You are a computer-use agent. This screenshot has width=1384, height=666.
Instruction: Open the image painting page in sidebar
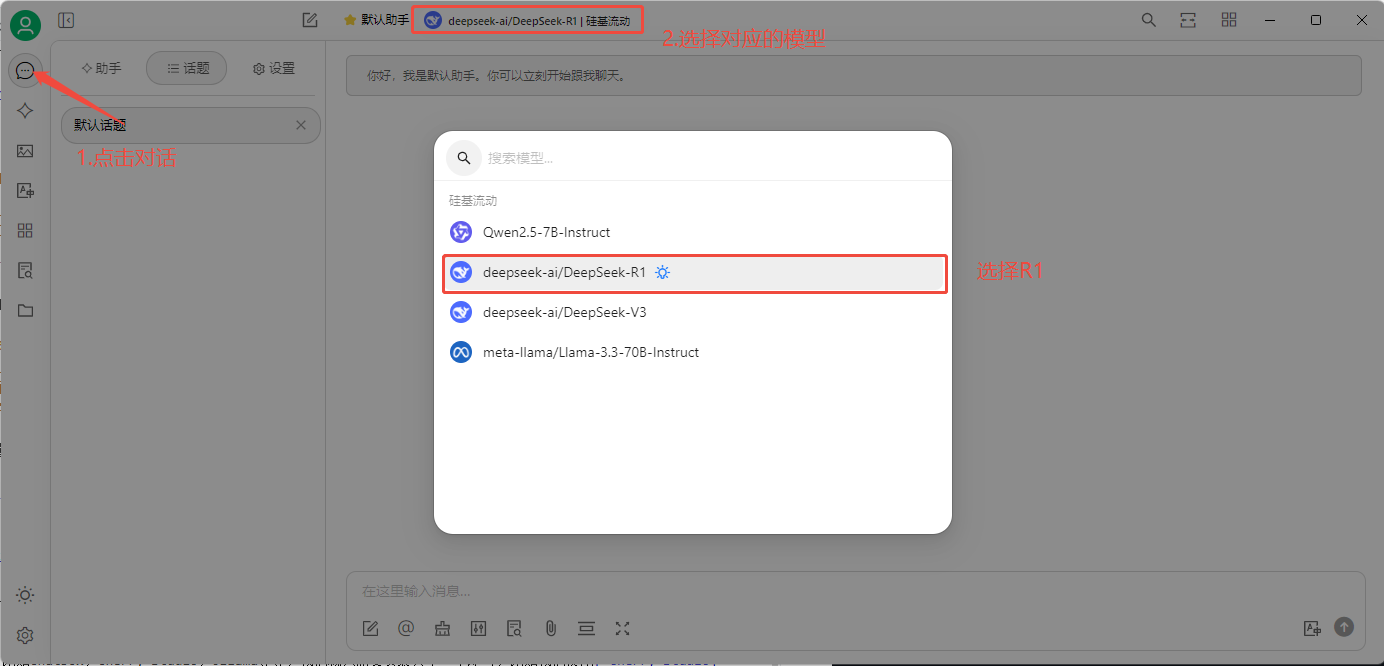26,151
